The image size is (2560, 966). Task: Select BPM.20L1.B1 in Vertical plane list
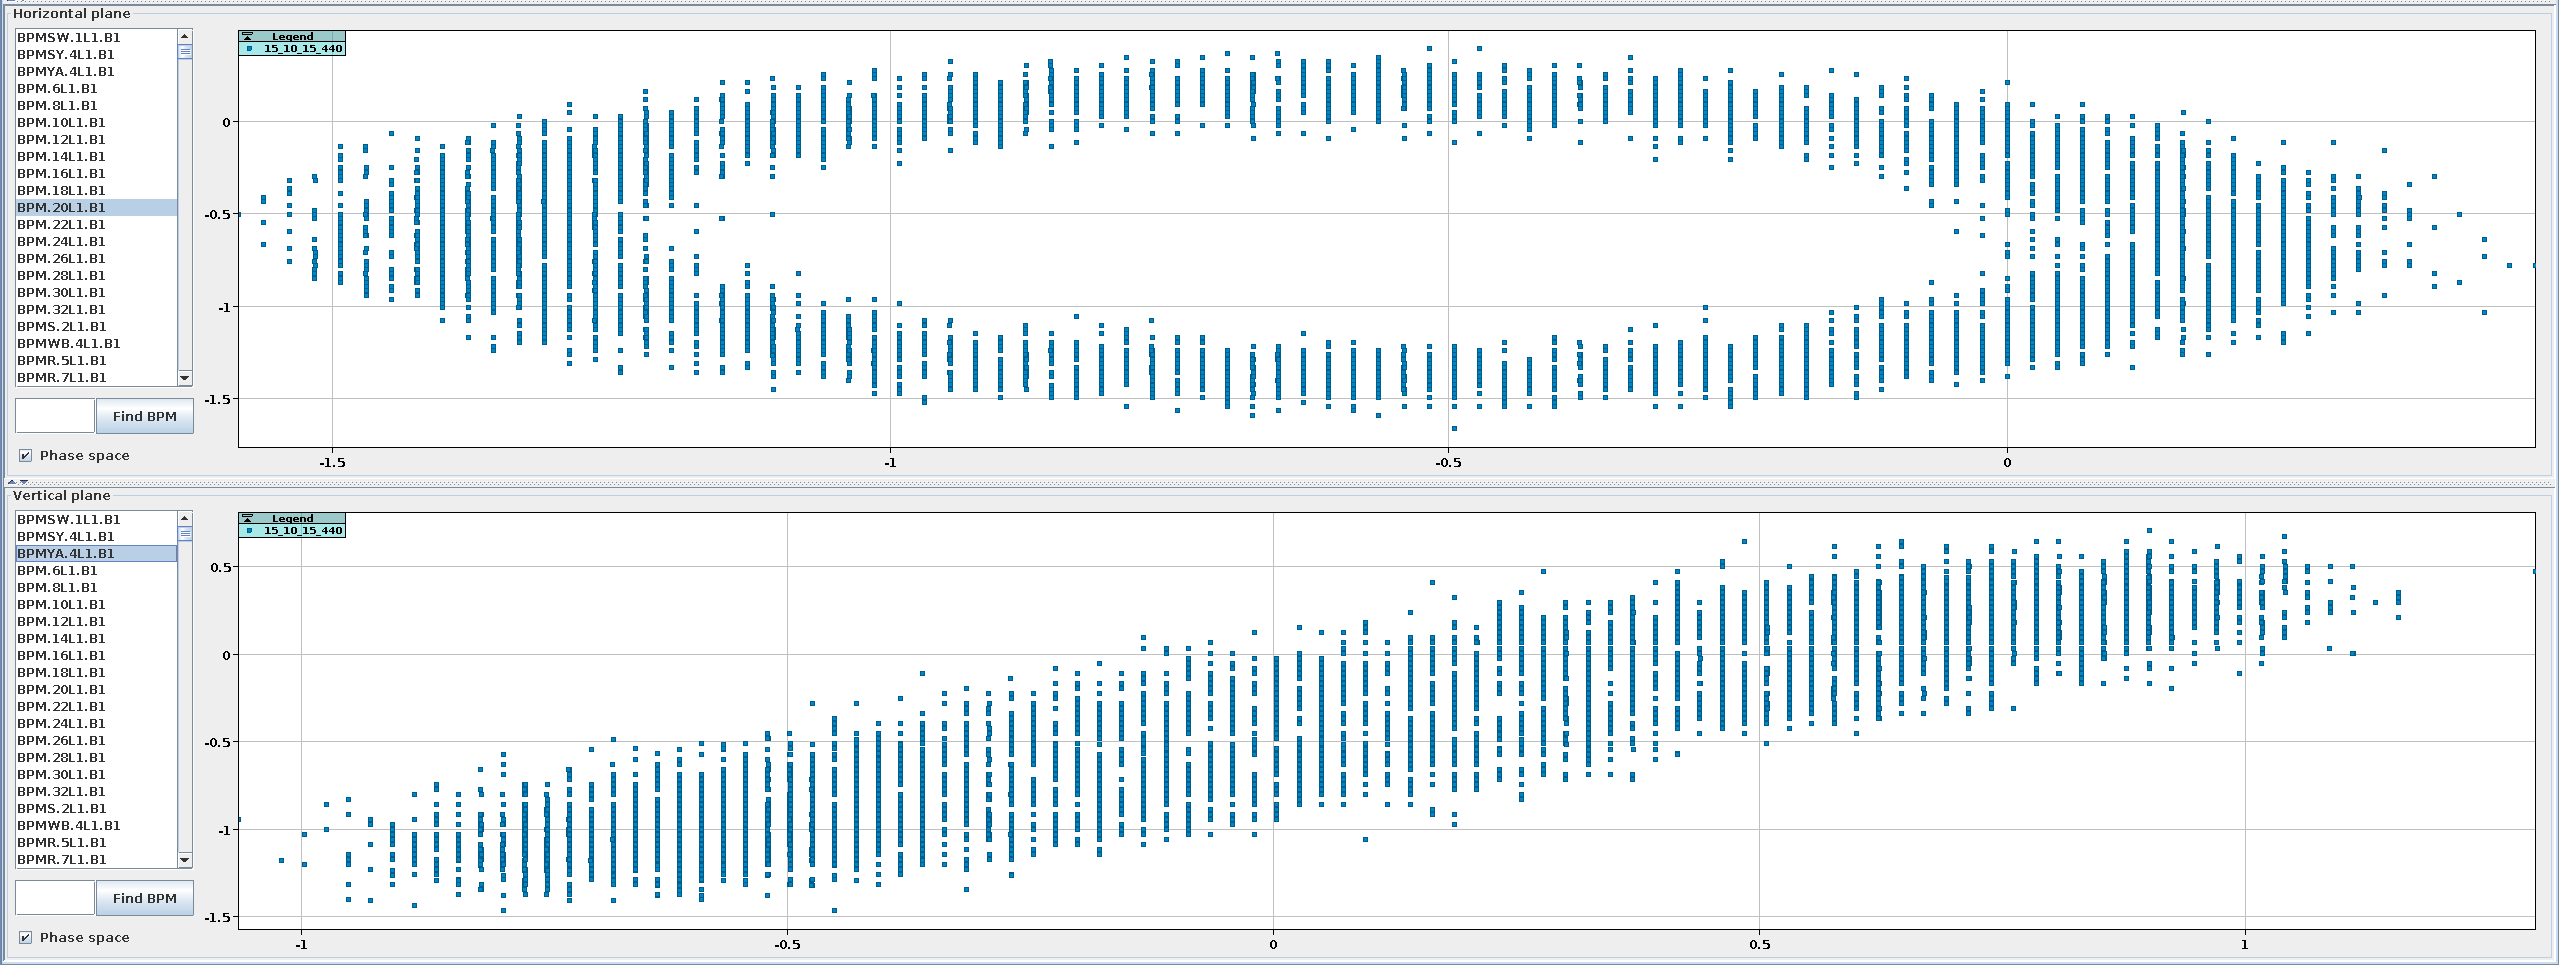96,689
